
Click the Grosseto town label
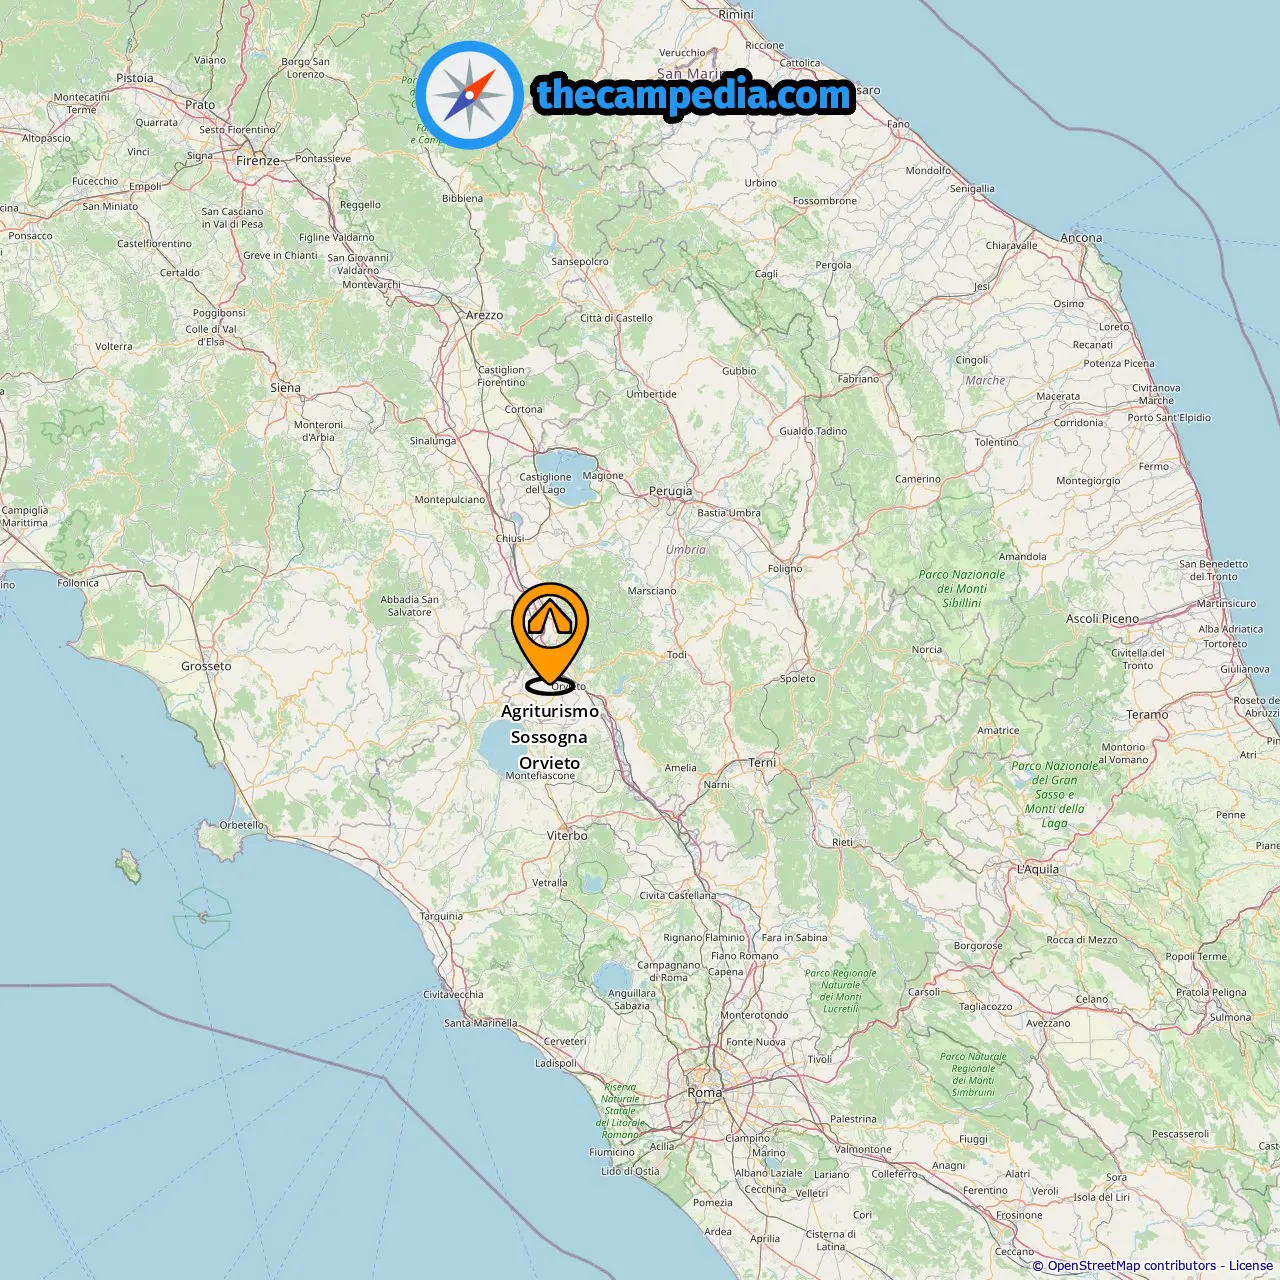coord(206,666)
